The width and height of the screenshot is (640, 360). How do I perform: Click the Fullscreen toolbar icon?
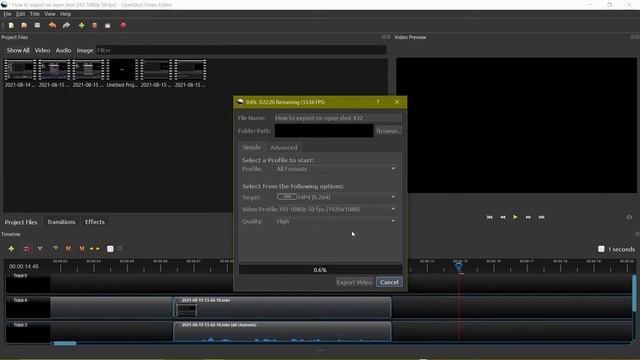(108, 25)
